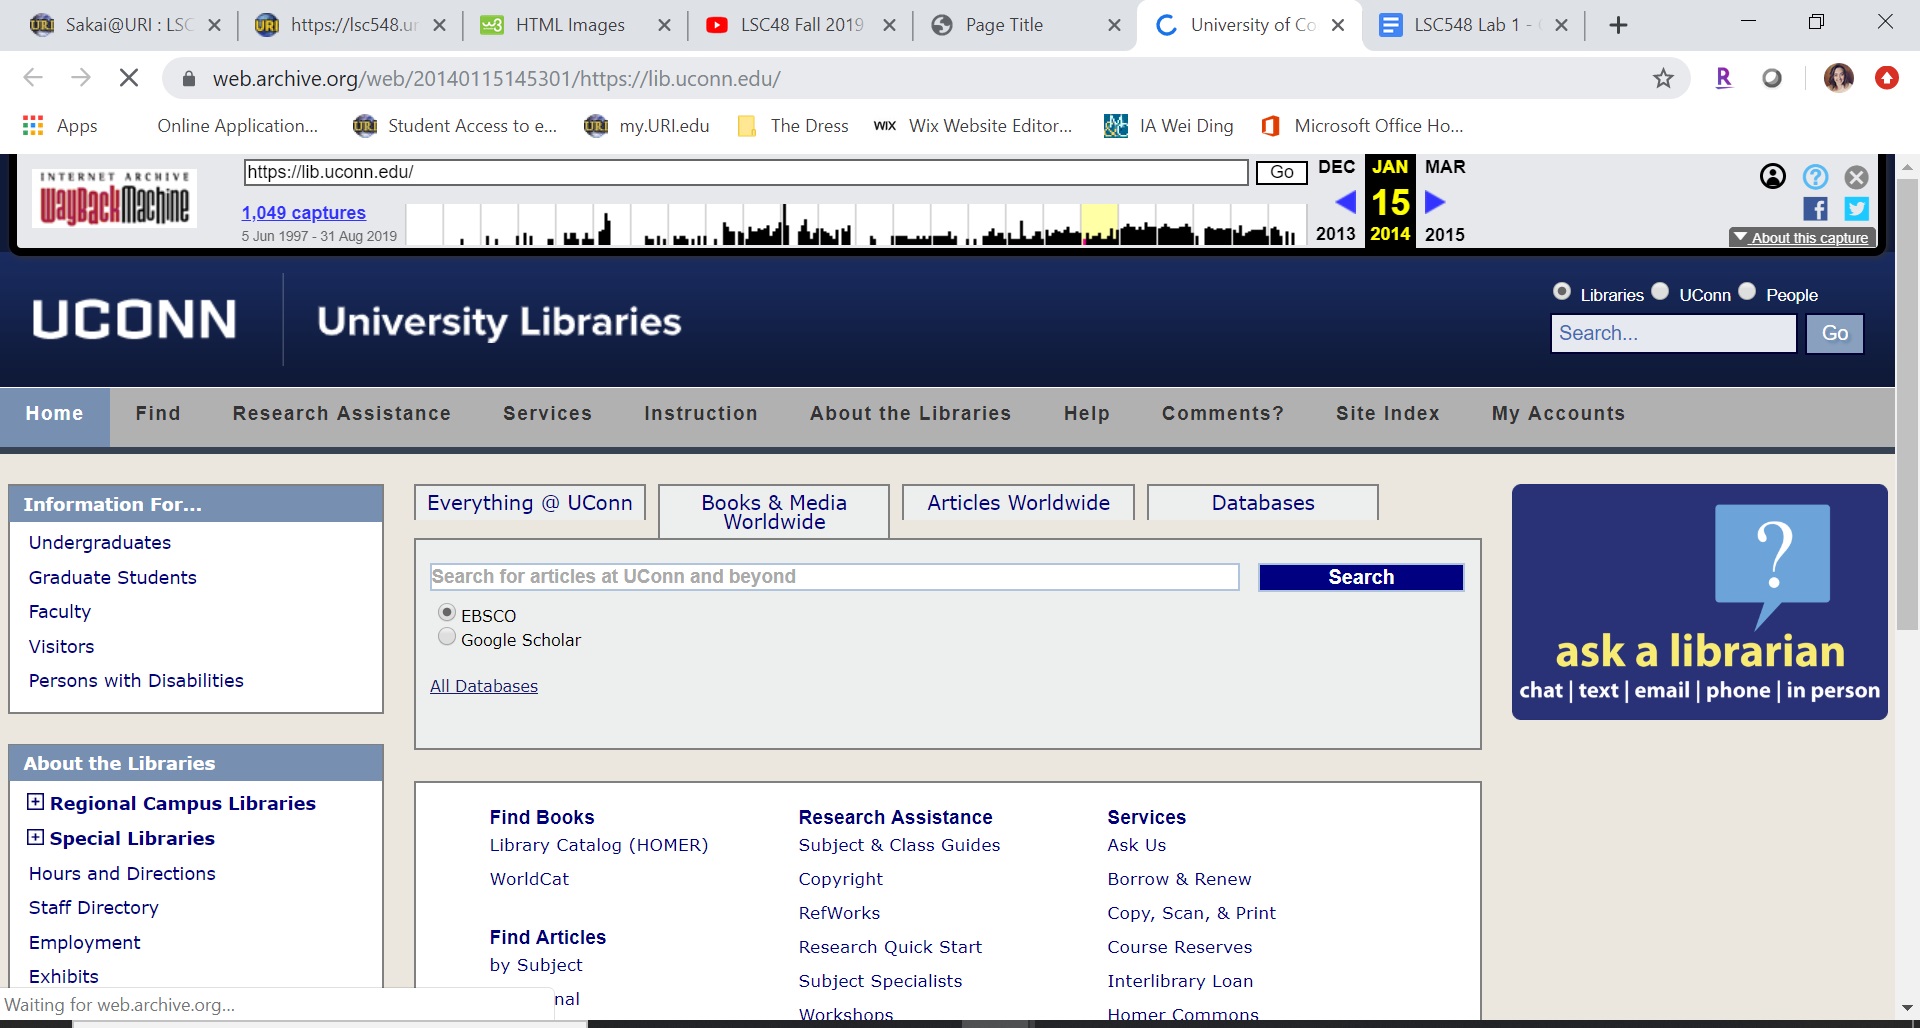Close the LSC48 Fall 2019 tab
The image size is (1920, 1028).
(x=889, y=25)
